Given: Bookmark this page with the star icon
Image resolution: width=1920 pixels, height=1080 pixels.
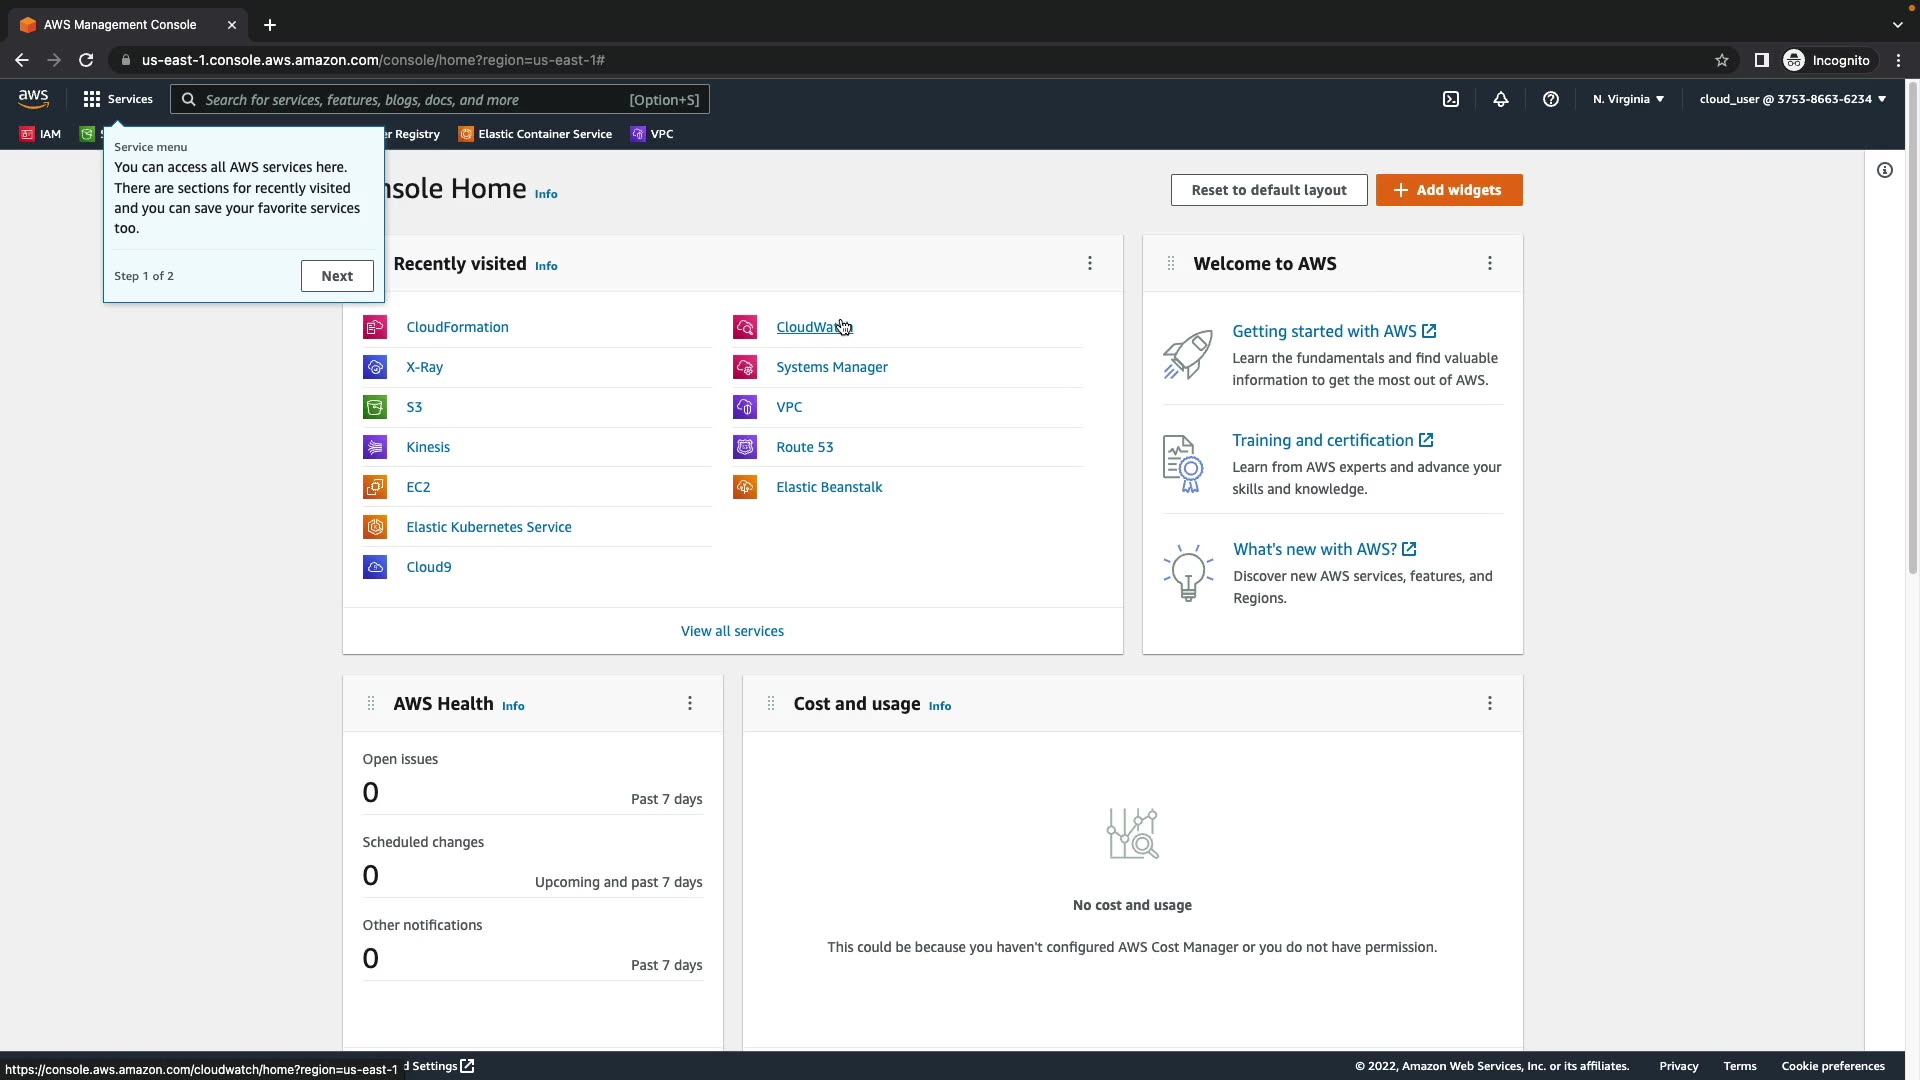Looking at the screenshot, I should [x=1722, y=60].
